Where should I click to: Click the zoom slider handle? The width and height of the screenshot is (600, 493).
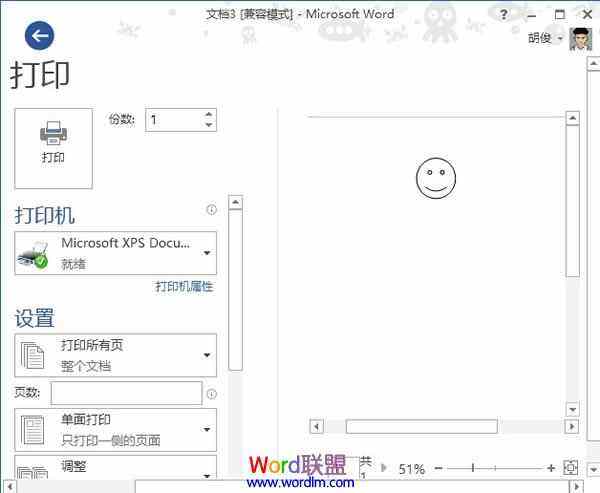[473, 468]
